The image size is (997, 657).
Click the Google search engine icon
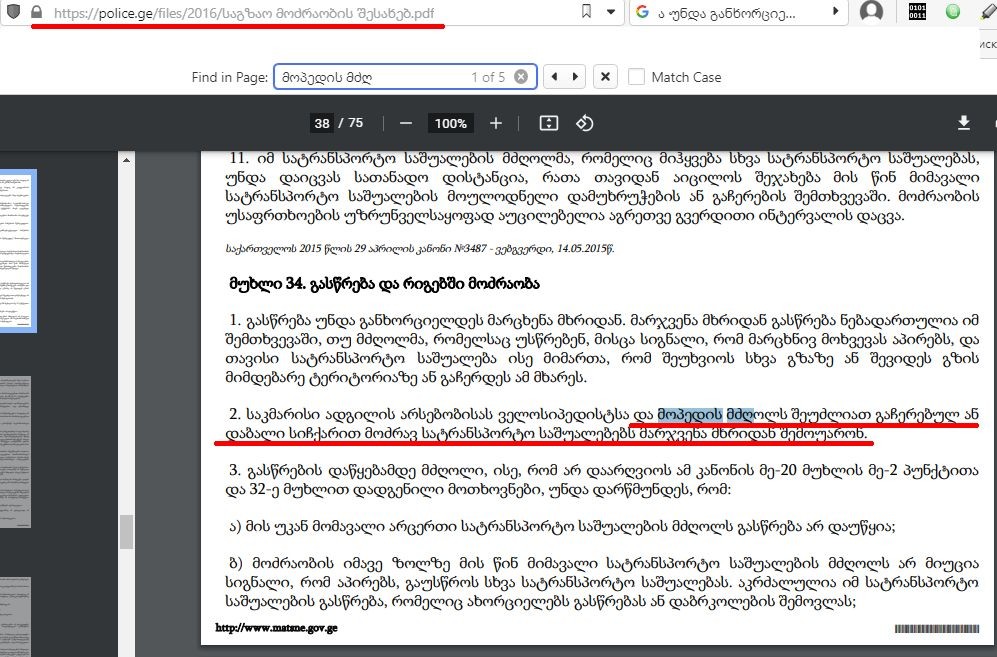(x=643, y=12)
